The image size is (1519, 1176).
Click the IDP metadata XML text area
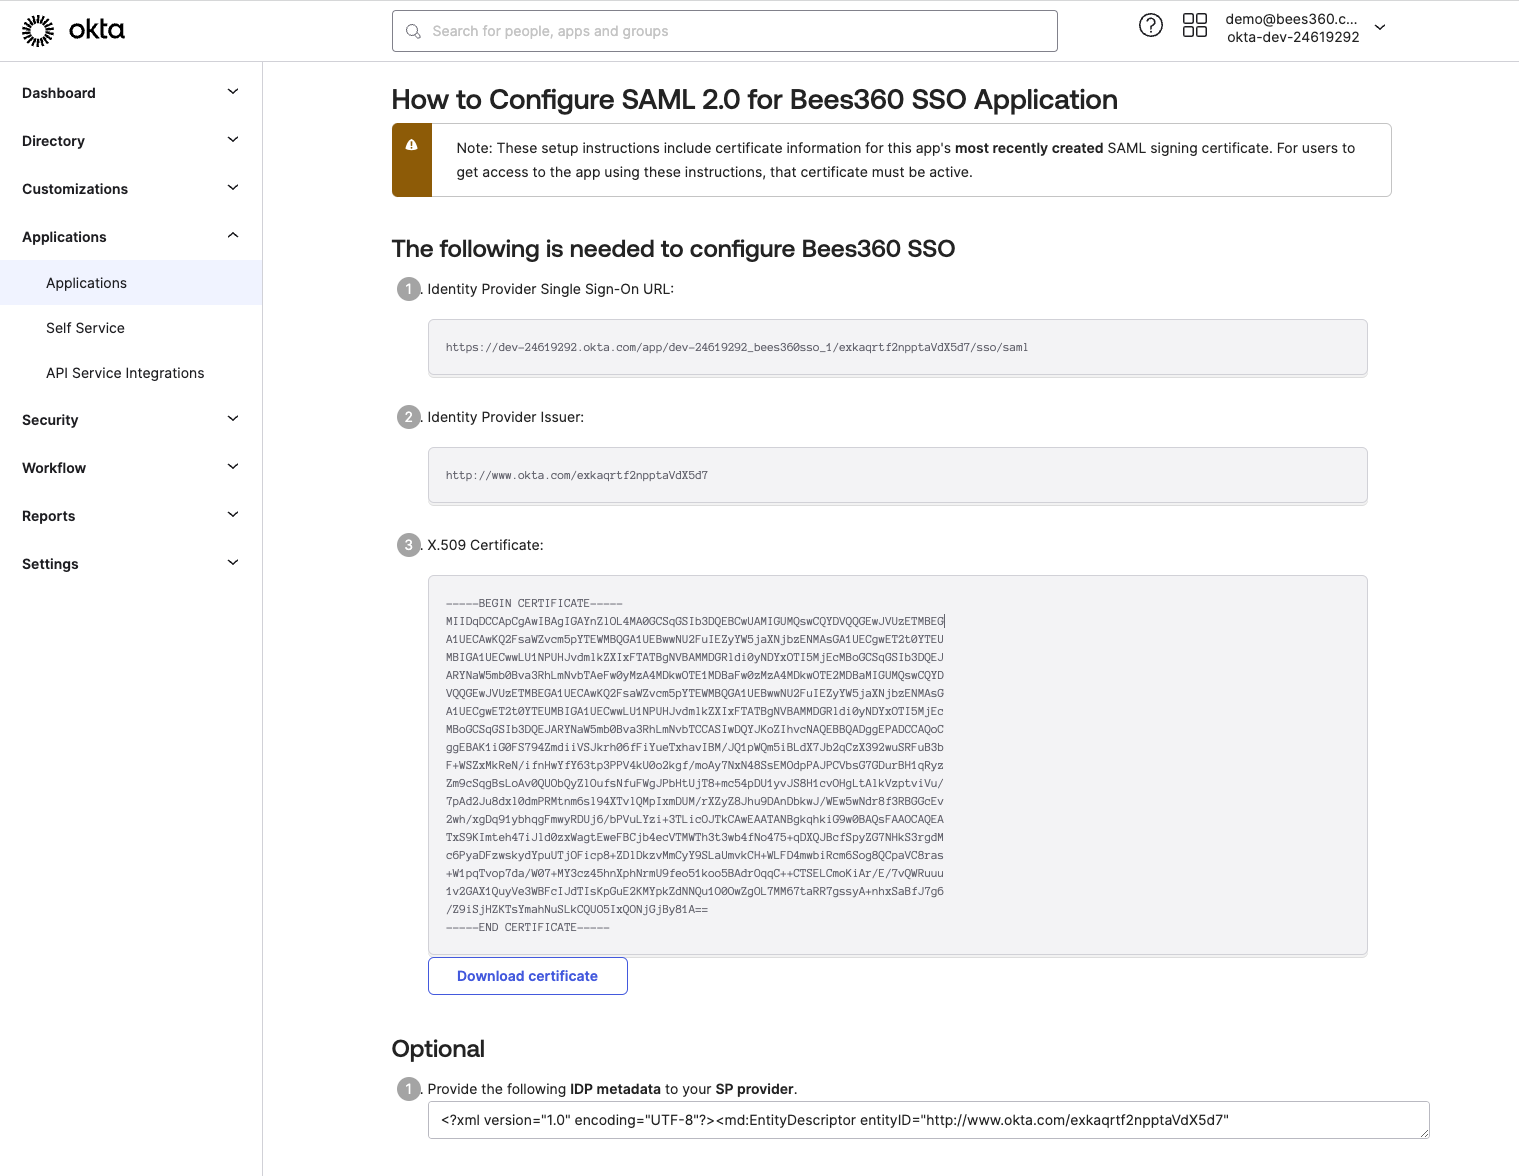coord(928,1120)
